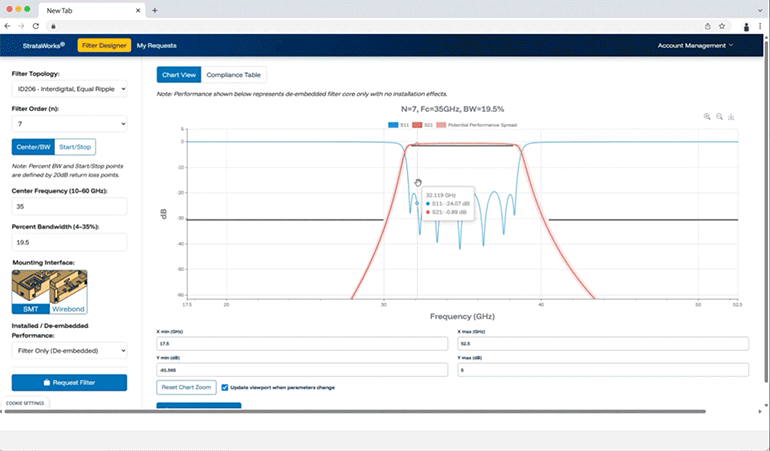Click the Reset Chart Zoom button
The image size is (770, 451).
point(187,387)
